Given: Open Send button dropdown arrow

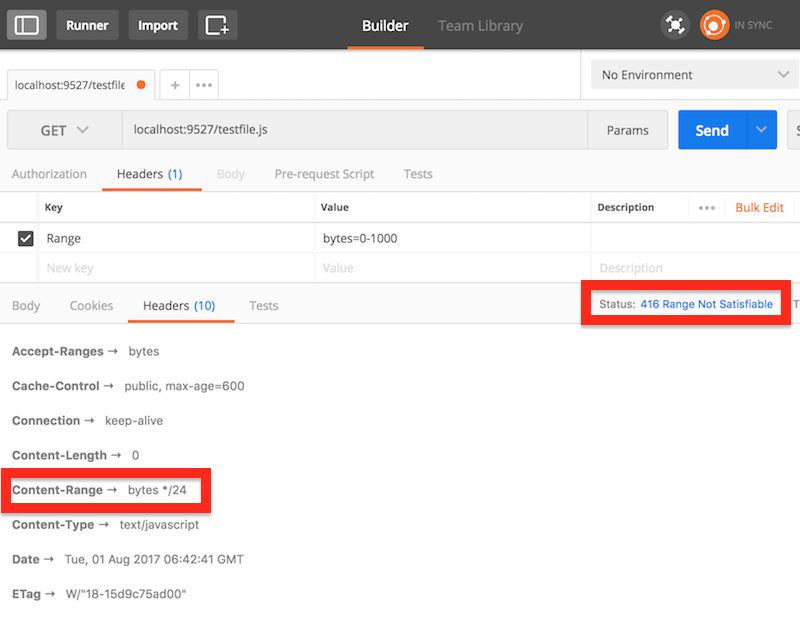Looking at the screenshot, I should click(x=761, y=130).
